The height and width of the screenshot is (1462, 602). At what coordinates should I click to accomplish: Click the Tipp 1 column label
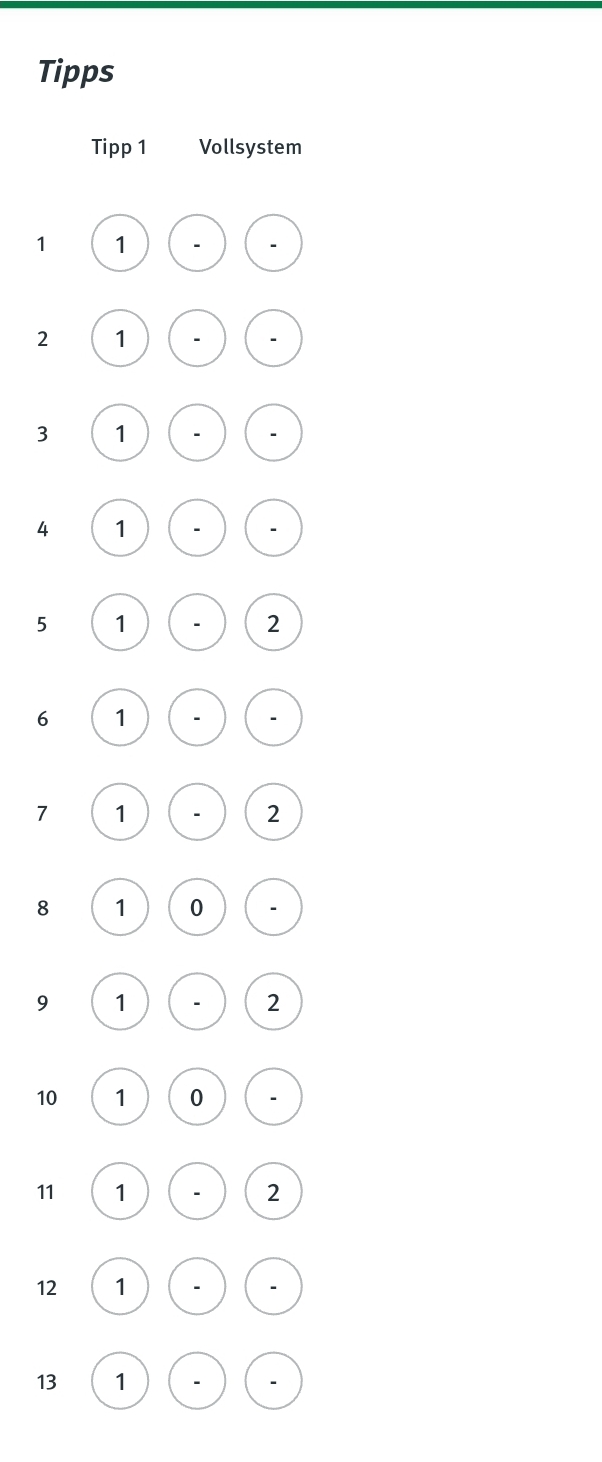[x=119, y=147]
